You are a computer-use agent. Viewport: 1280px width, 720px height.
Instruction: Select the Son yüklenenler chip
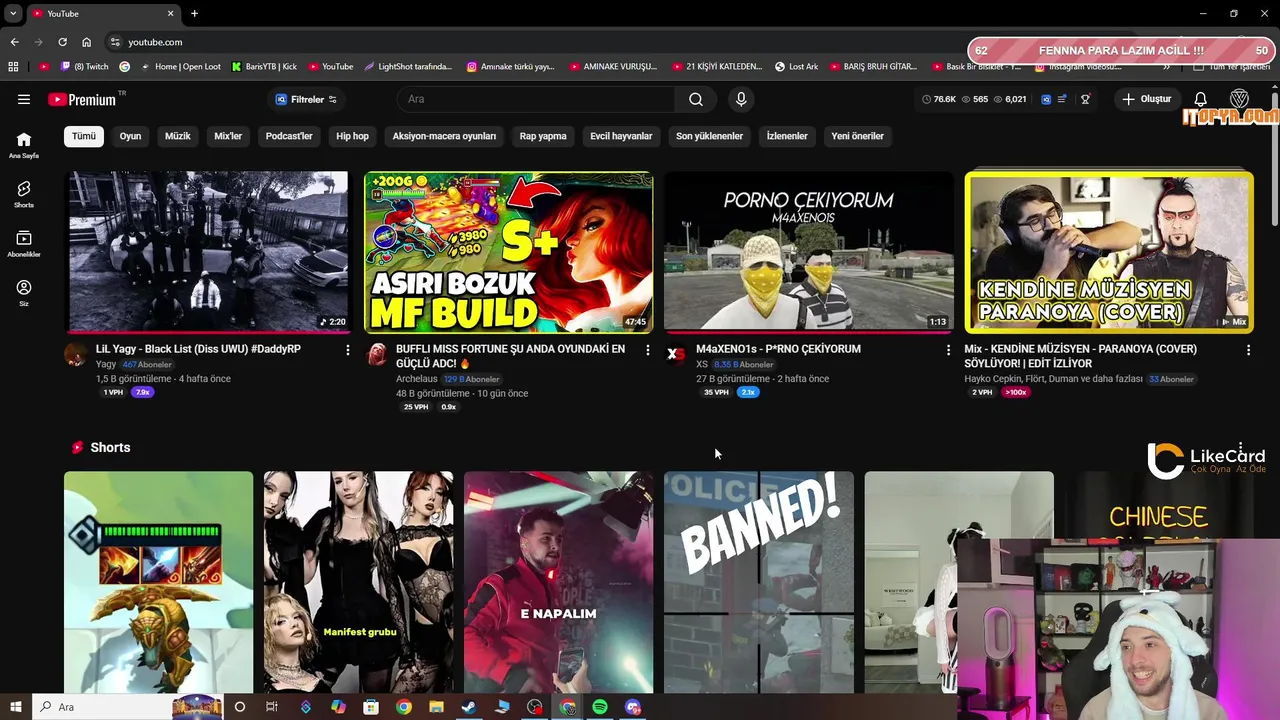coord(709,136)
